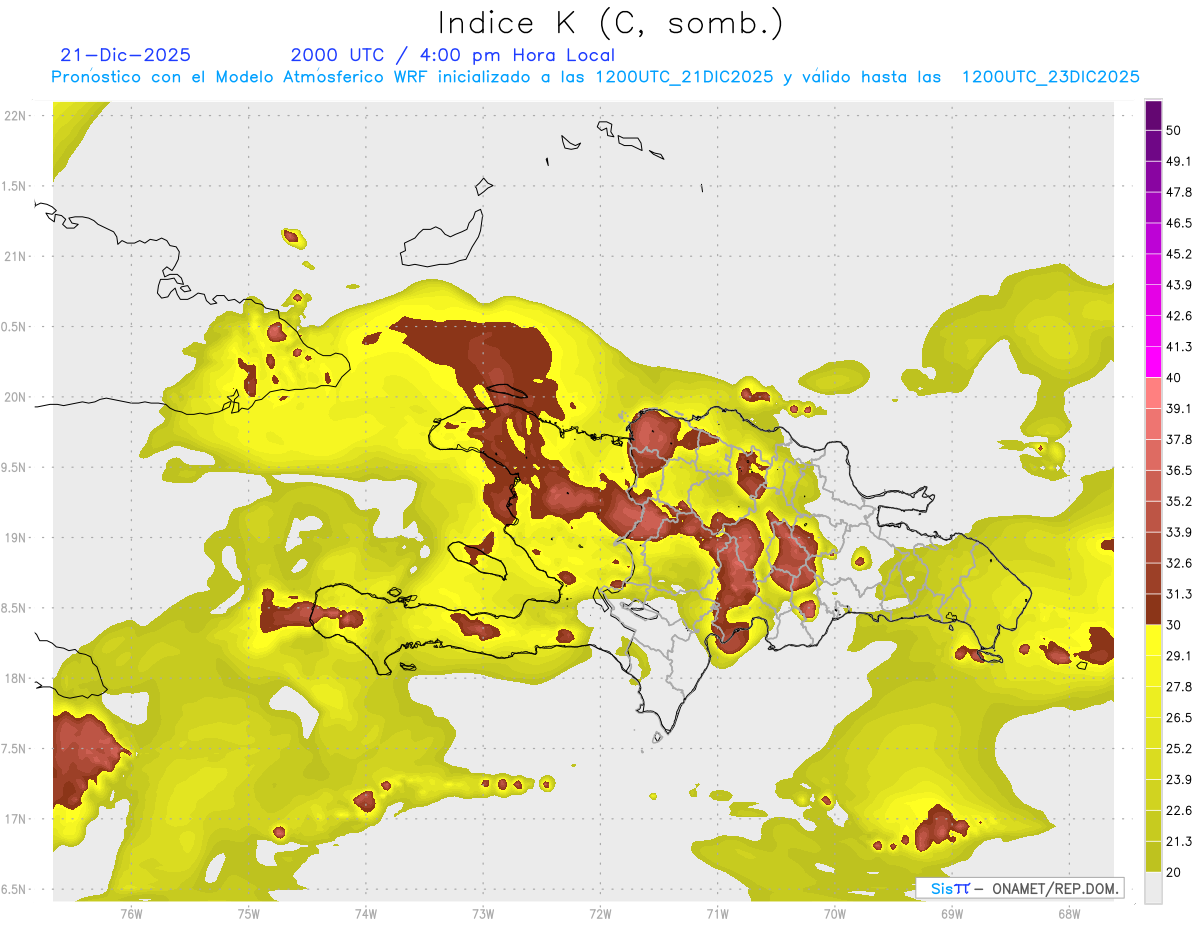Click the 20N latitude axis label
Image resolution: width=1200 pixels, height=927 pixels.
[x=15, y=398]
